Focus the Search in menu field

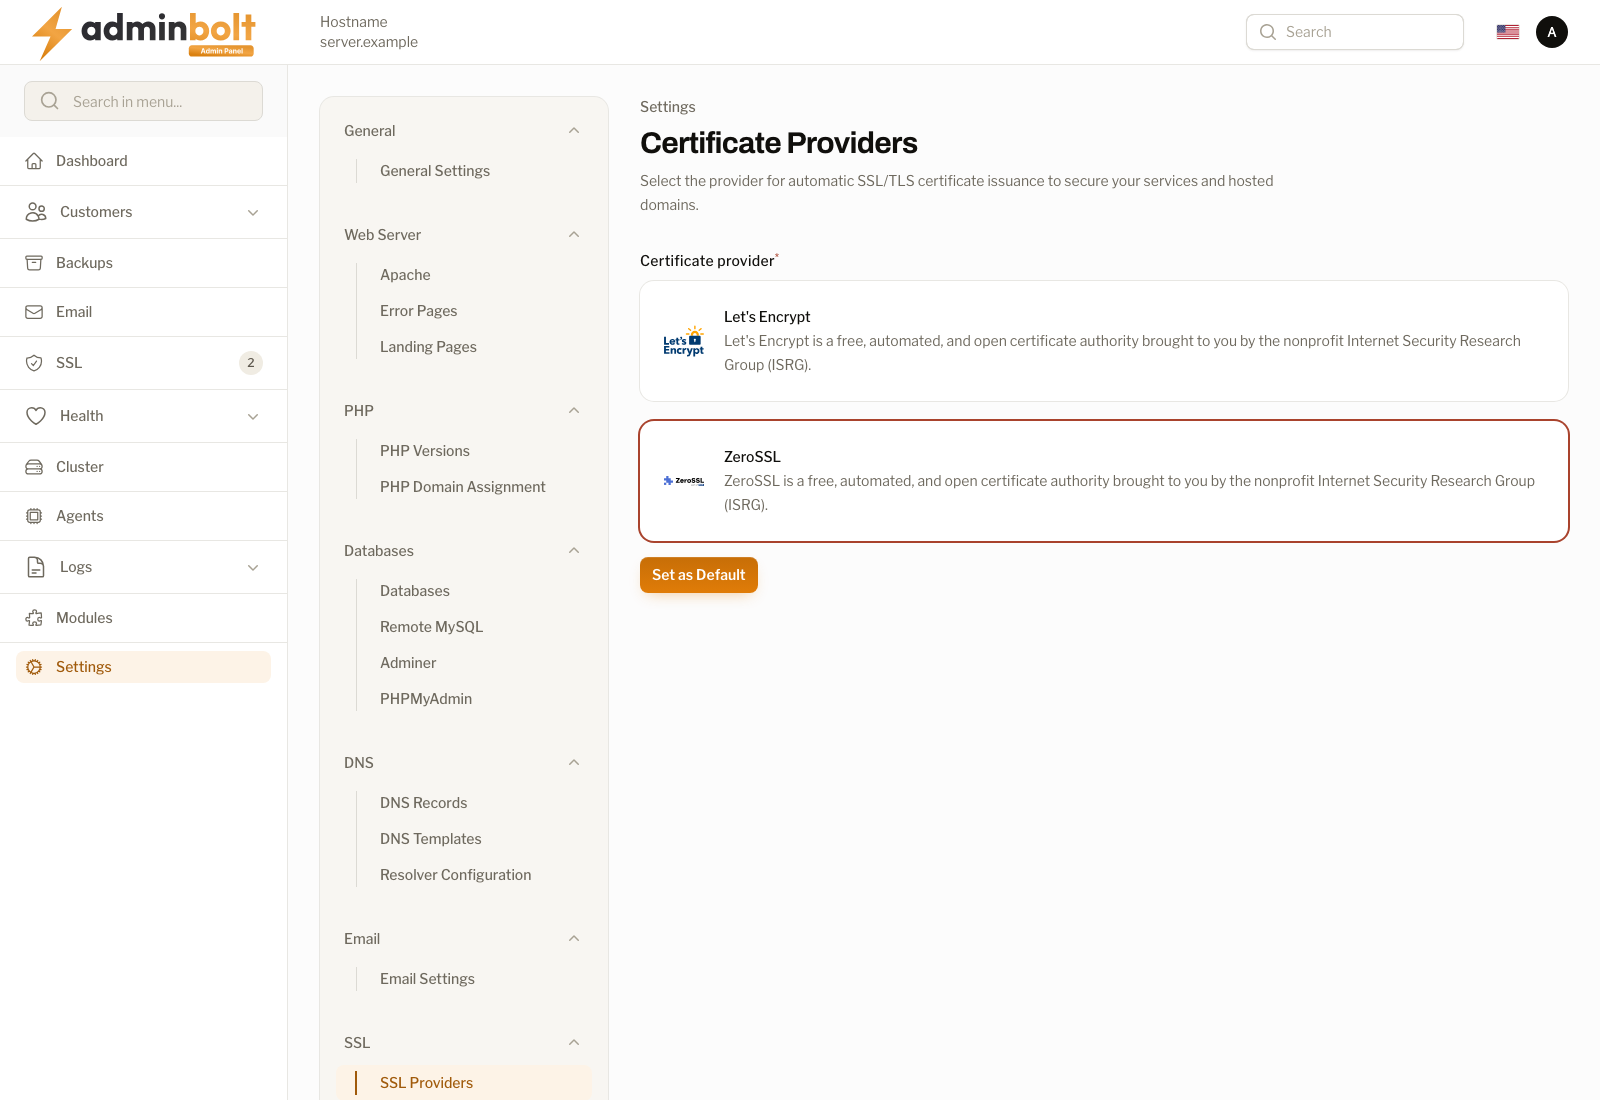click(x=143, y=101)
